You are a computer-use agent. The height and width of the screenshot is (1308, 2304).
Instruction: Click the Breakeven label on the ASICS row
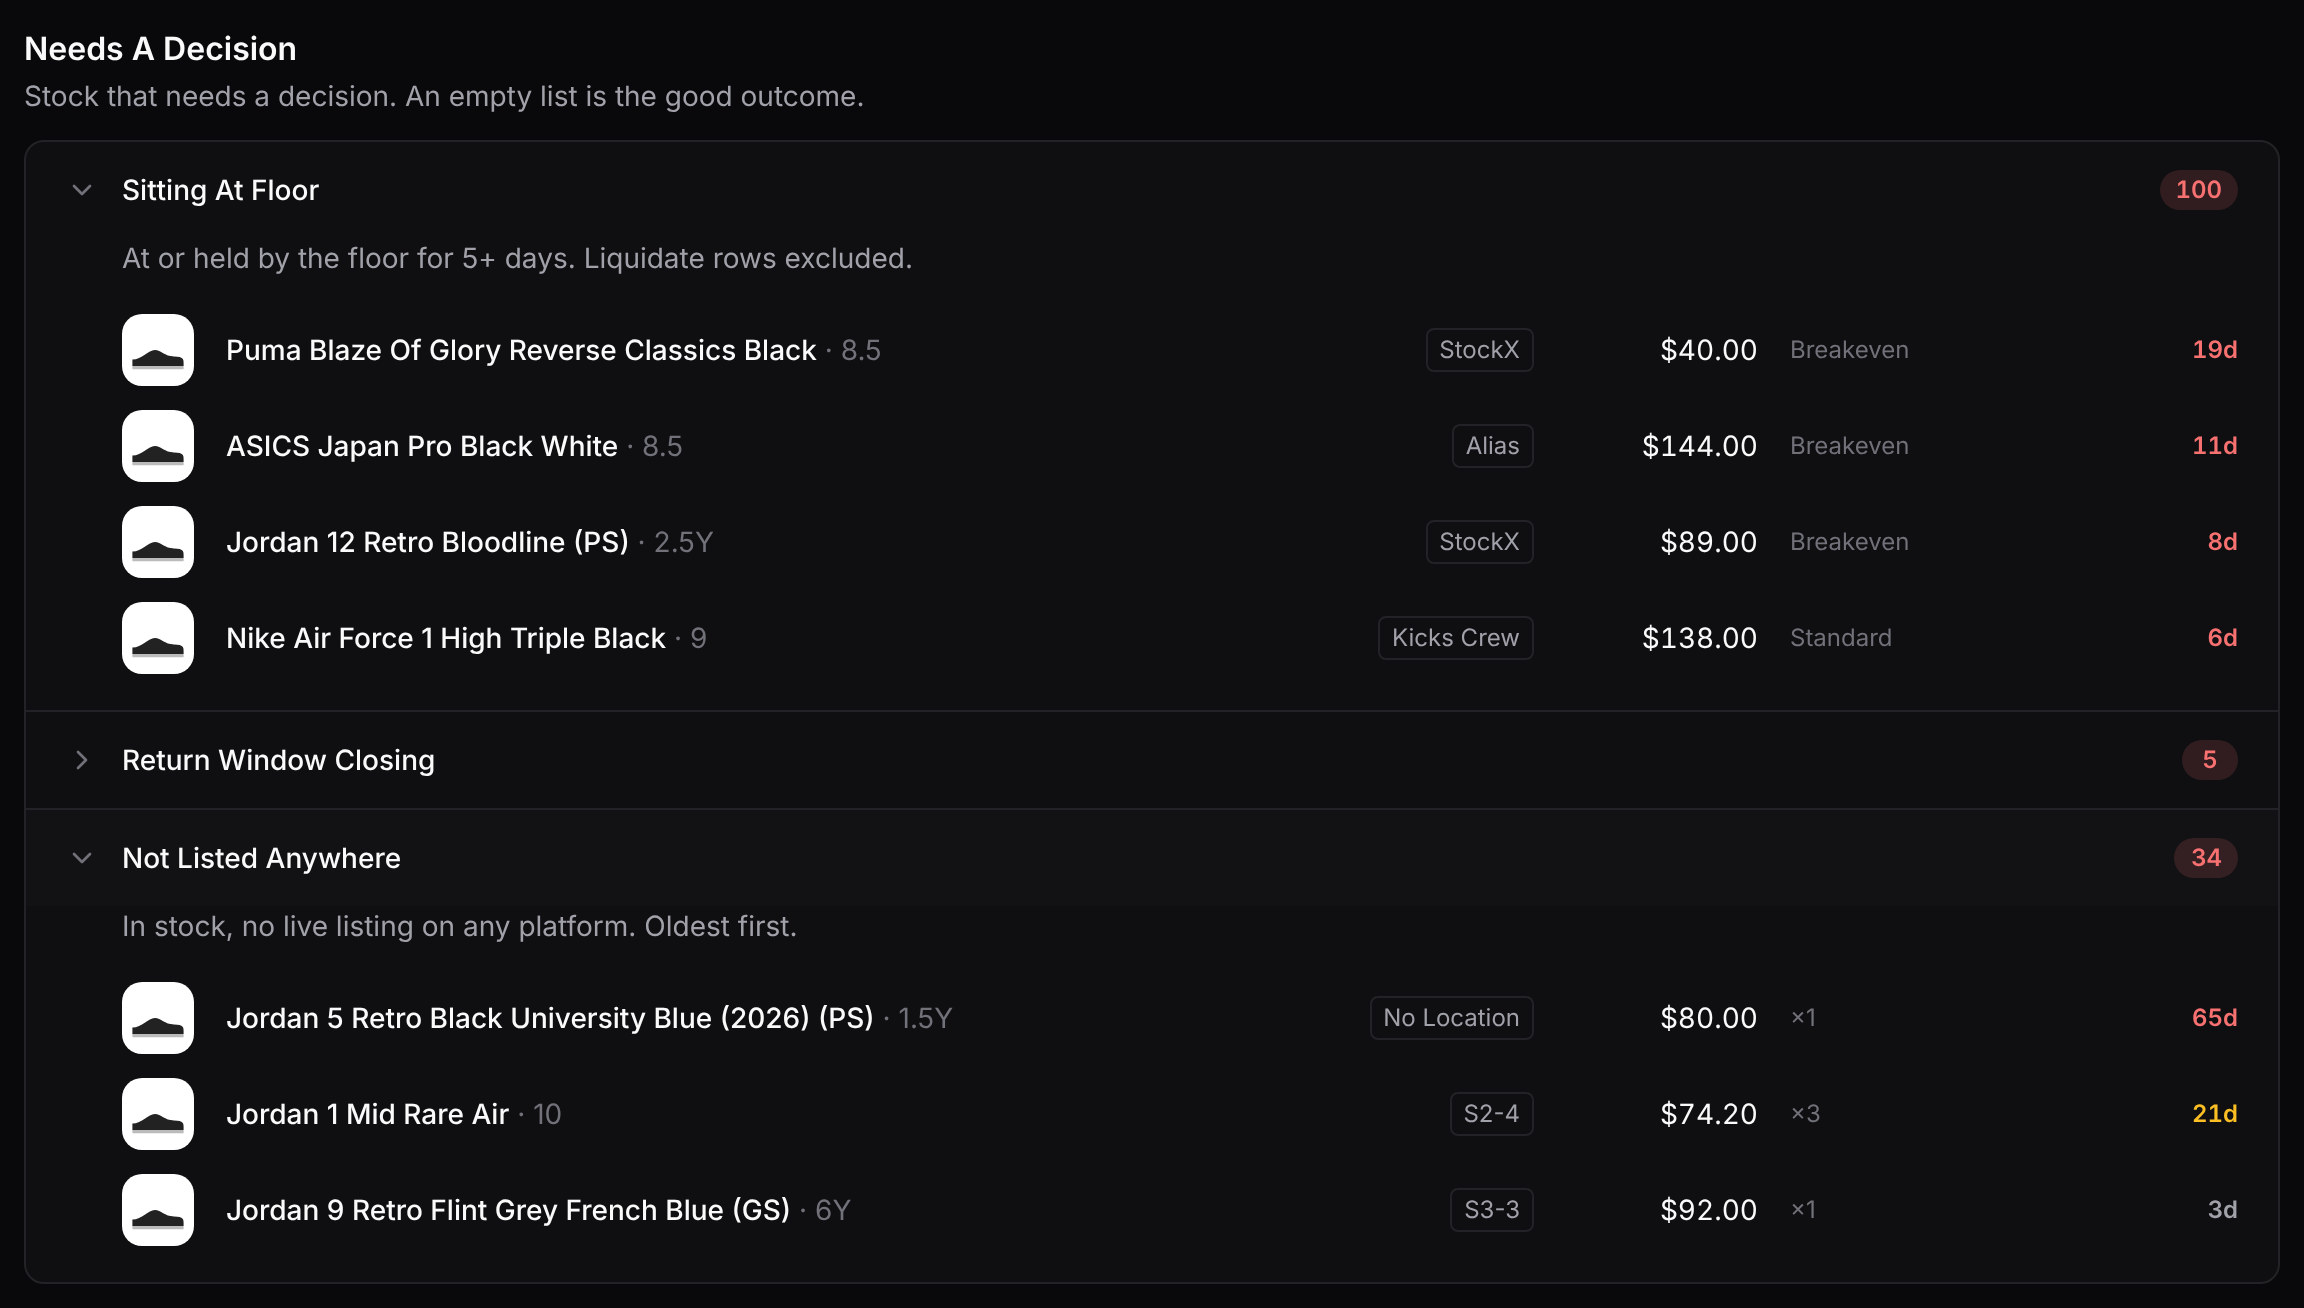point(1849,446)
